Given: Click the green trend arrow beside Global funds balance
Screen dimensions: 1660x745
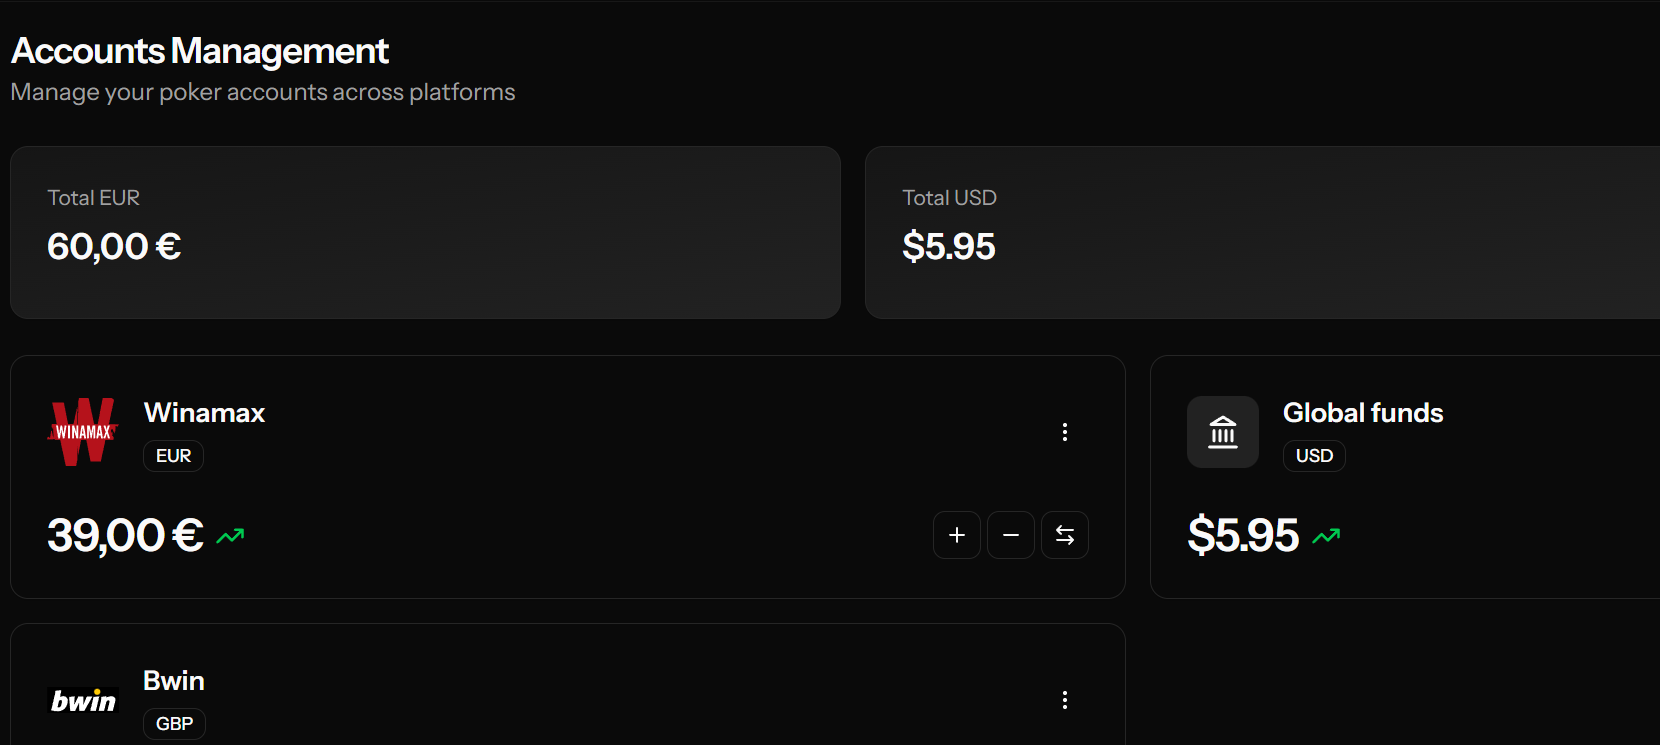Looking at the screenshot, I should pos(1326,536).
